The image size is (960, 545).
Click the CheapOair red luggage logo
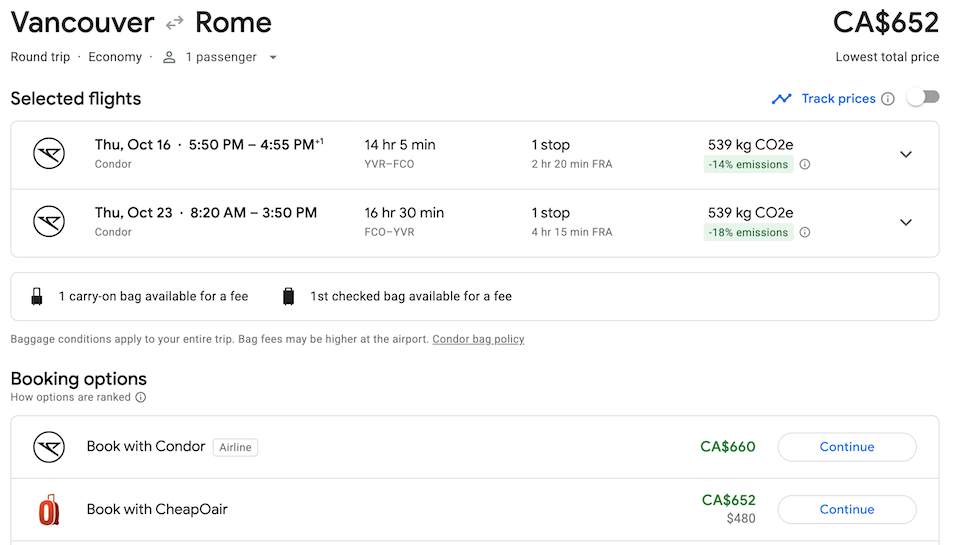[49, 509]
